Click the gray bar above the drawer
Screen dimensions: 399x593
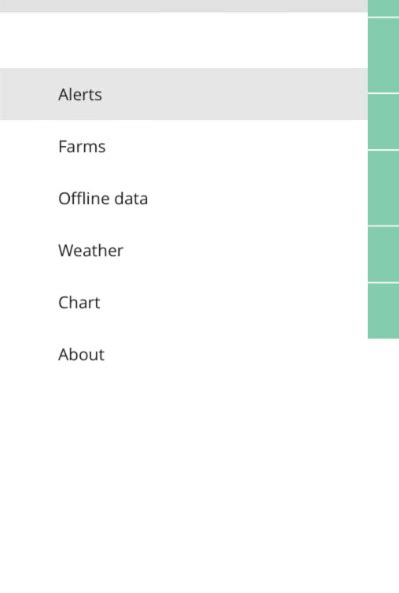[x=184, y=6]
